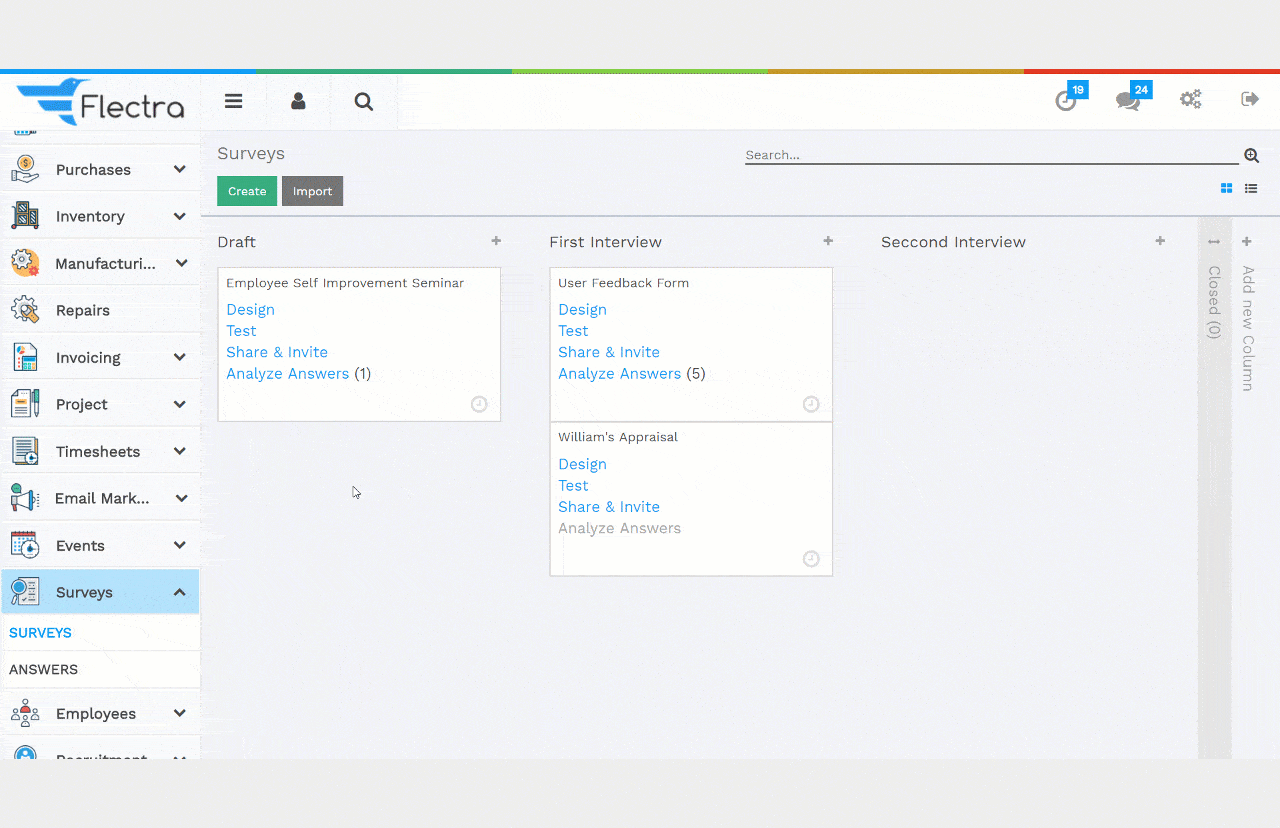1280x828 pixels.
Task: Click the plus icon in the Draft column
Action: pos(496,241)
